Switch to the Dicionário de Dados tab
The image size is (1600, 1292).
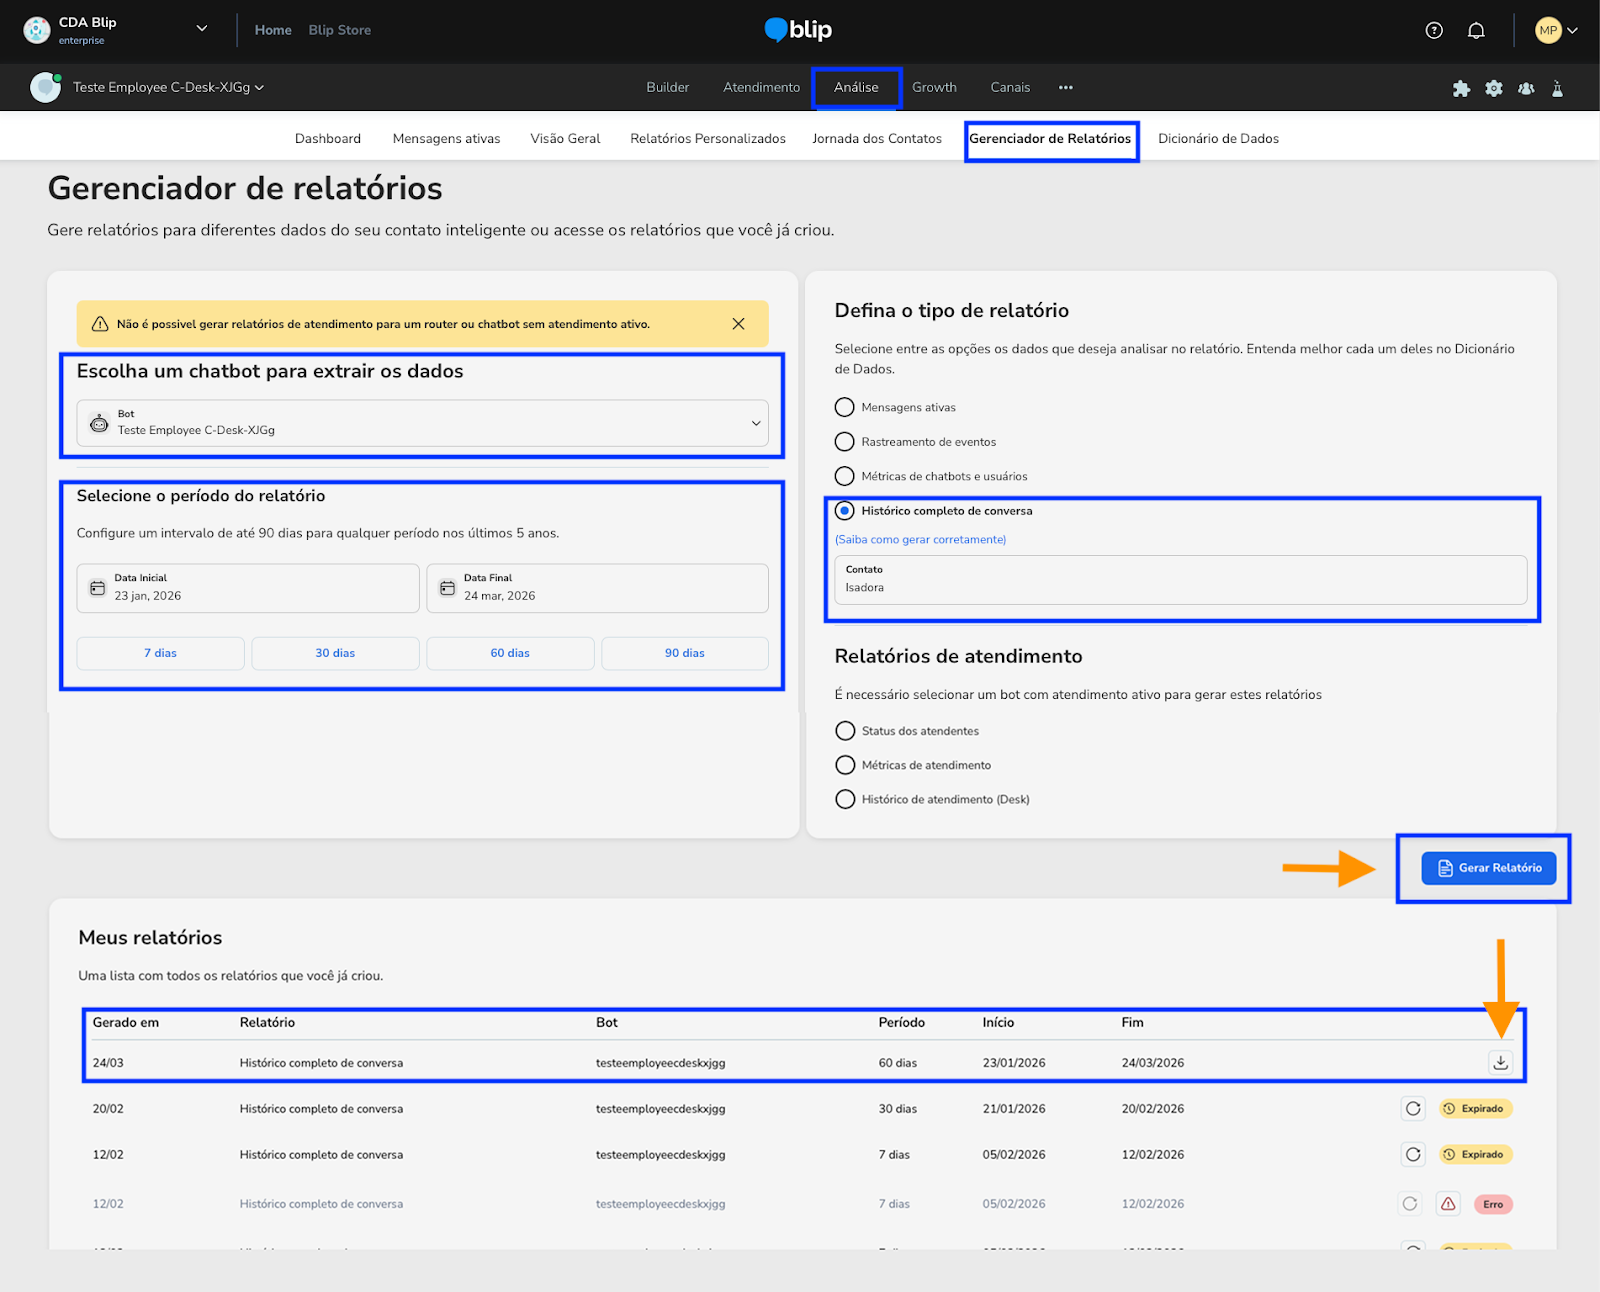tap(1218, 139)
